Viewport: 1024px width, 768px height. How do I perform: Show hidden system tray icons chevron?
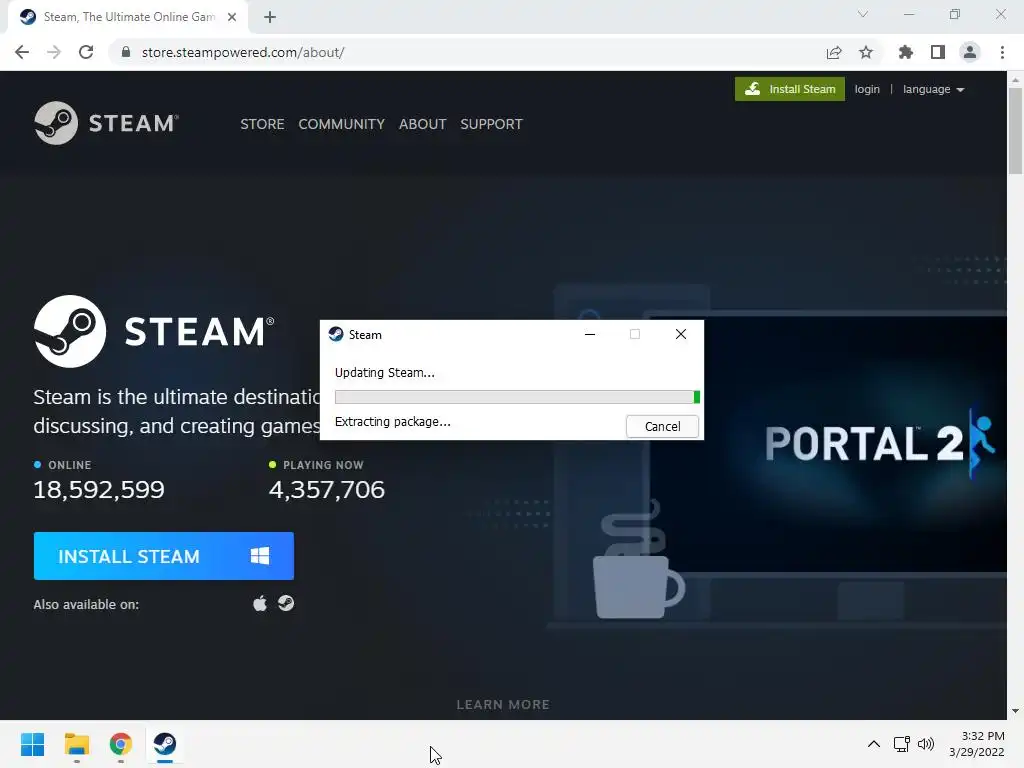[873, 744]
